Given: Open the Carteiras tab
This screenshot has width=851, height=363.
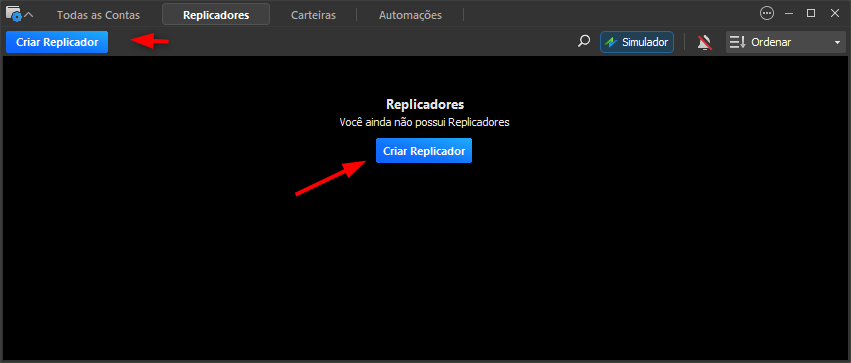Looking at the screenshot, I should (313, 15).
